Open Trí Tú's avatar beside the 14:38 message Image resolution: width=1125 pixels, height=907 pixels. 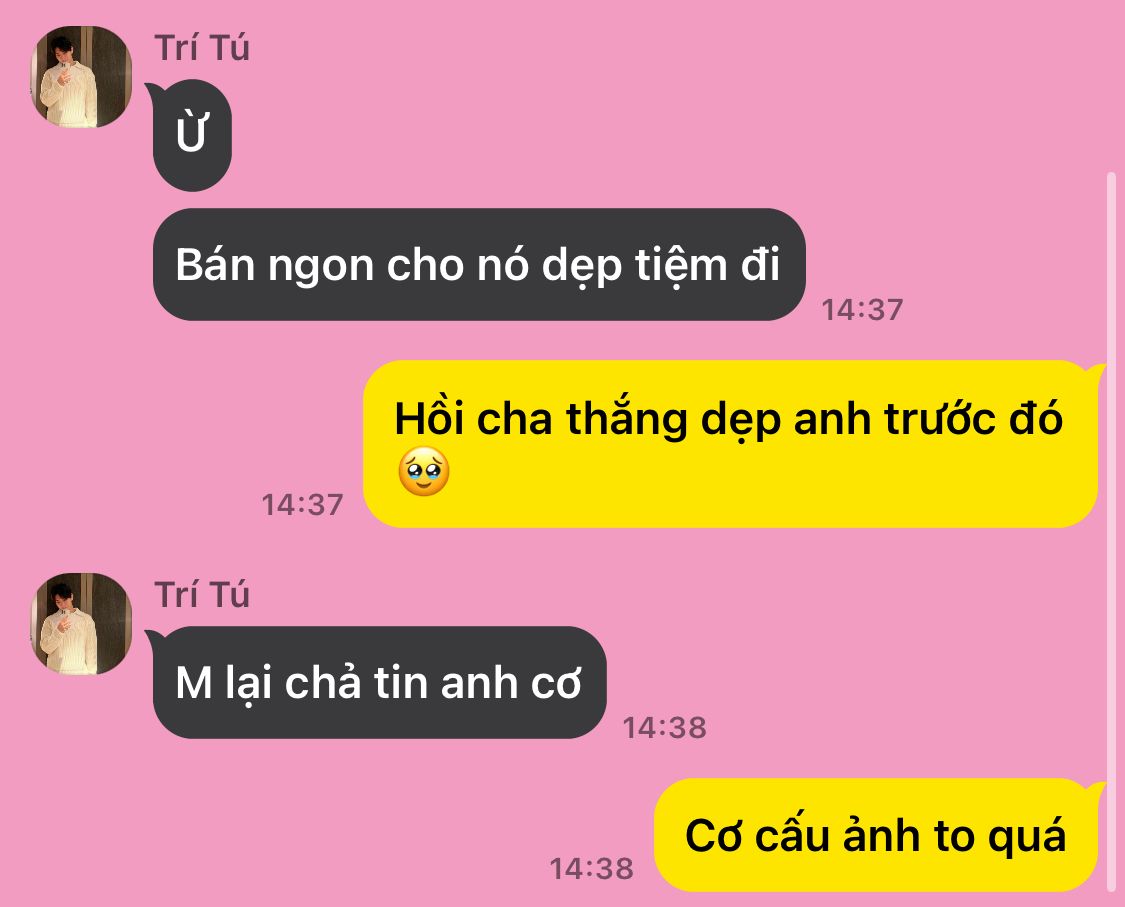(x=81, y=624)
